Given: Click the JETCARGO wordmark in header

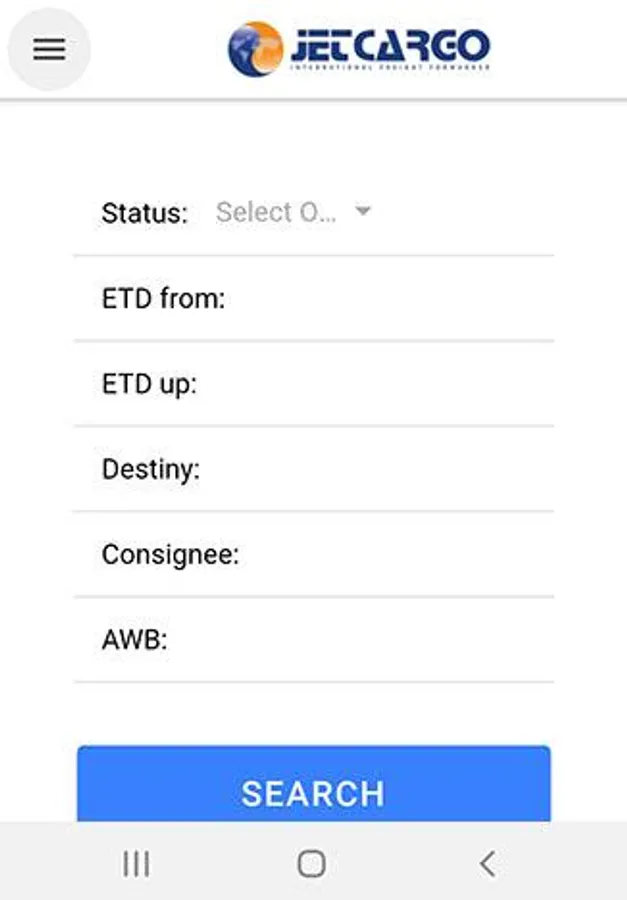Looking at the screenshot, I should (390, 48).
